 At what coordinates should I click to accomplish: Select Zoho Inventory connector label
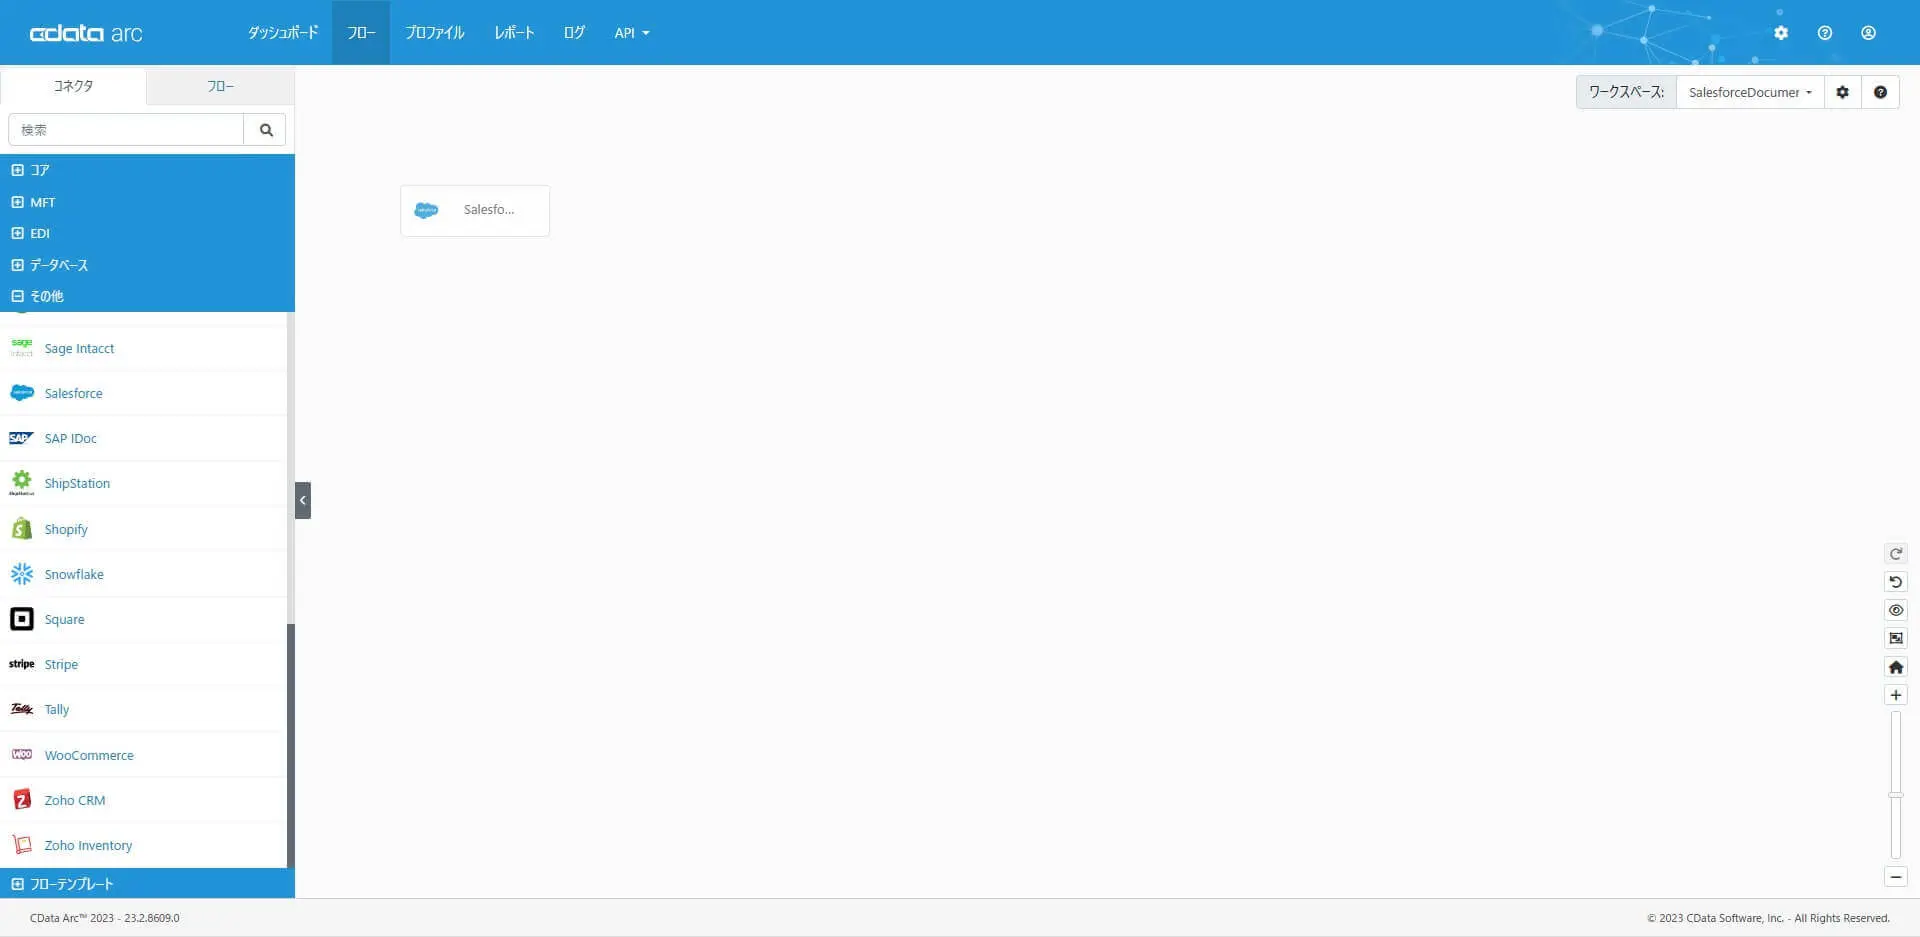tap(88, 845)
